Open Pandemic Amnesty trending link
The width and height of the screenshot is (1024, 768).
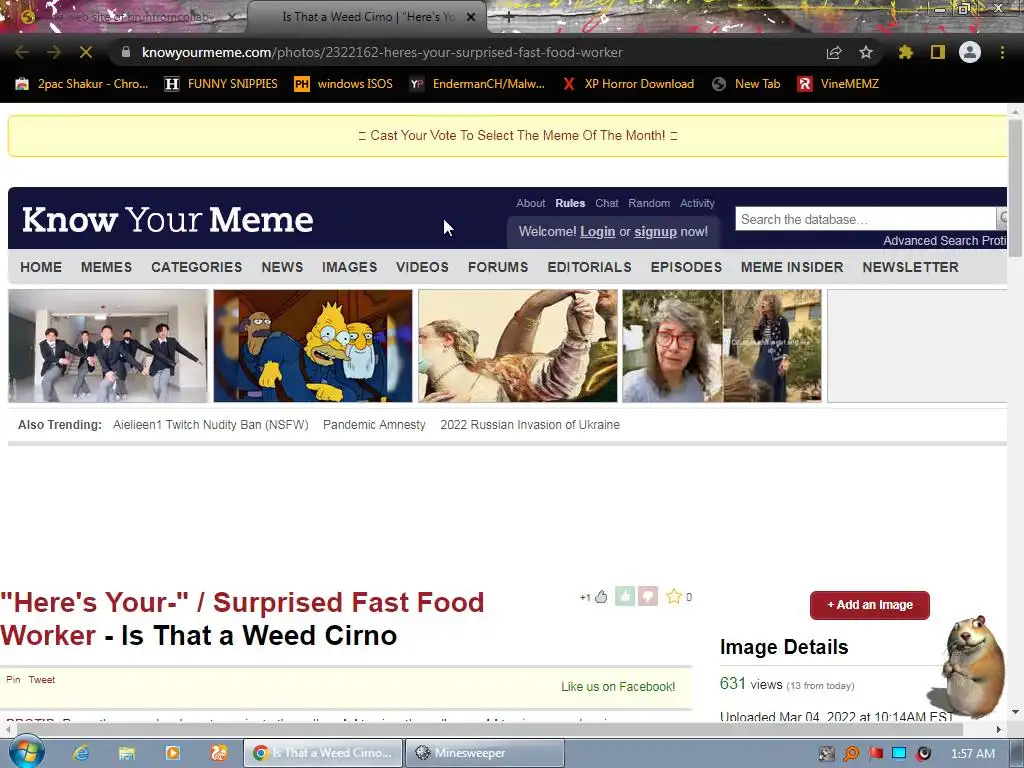[x=374, y=424]
